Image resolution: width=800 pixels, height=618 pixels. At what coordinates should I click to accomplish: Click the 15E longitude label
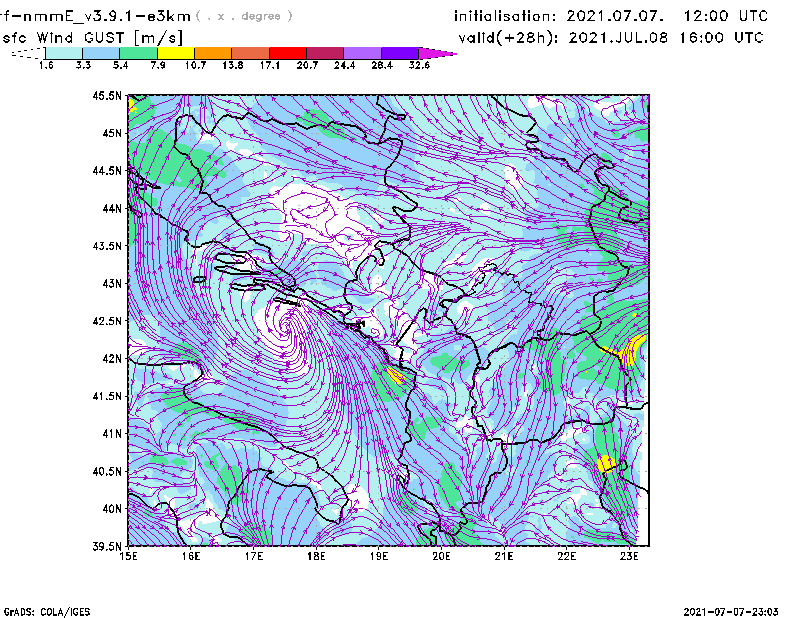128,556
